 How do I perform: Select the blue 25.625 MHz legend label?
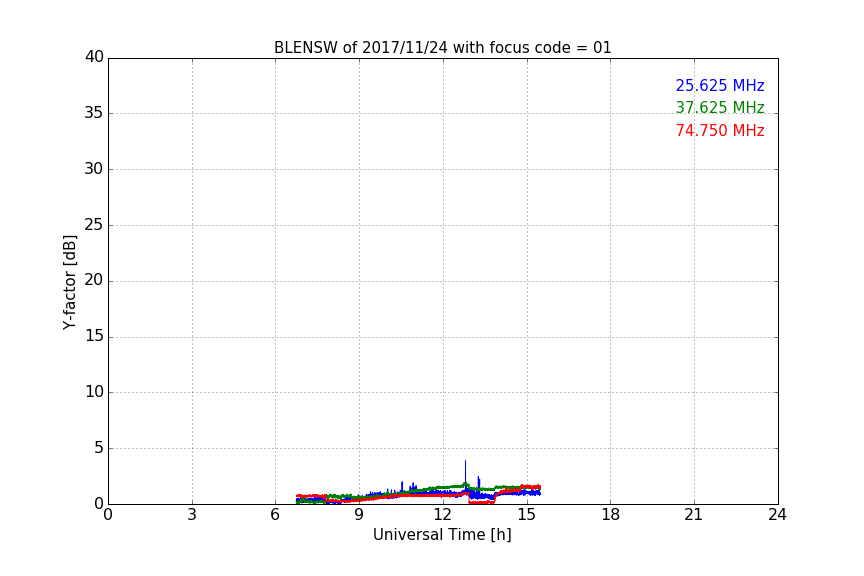coord(720,85)
